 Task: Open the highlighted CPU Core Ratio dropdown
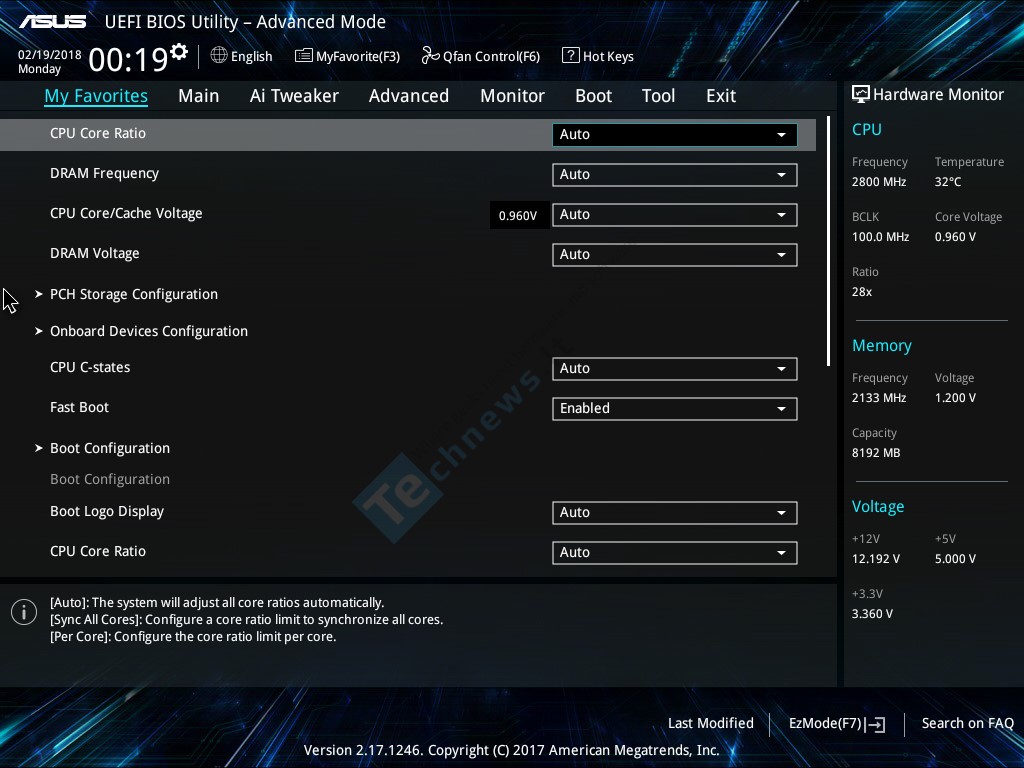pos(675,135)
